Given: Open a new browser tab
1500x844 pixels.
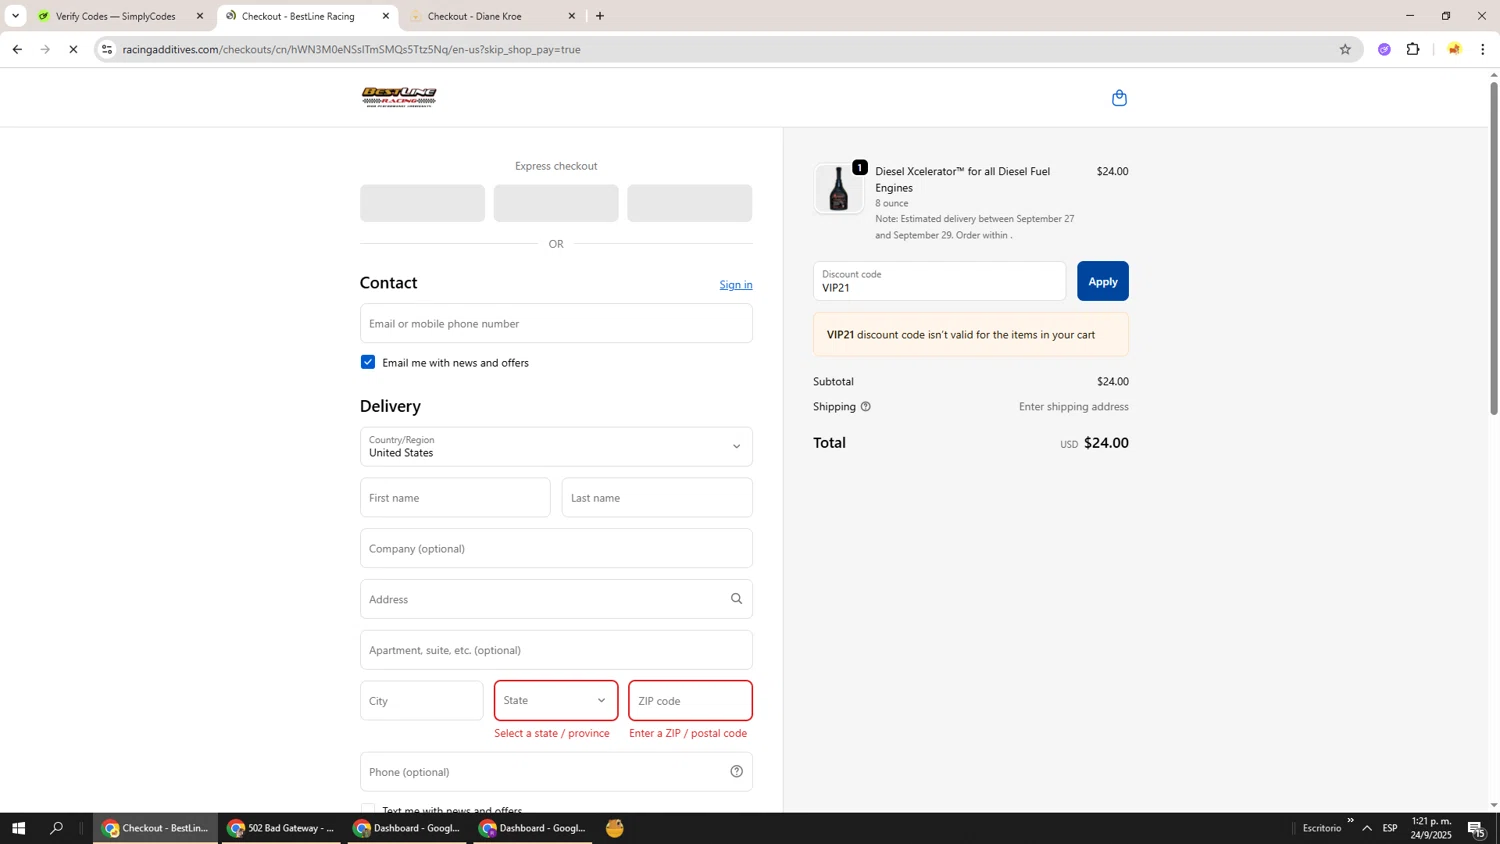Looking at the screenshot, I should click(x=600, y=16).
